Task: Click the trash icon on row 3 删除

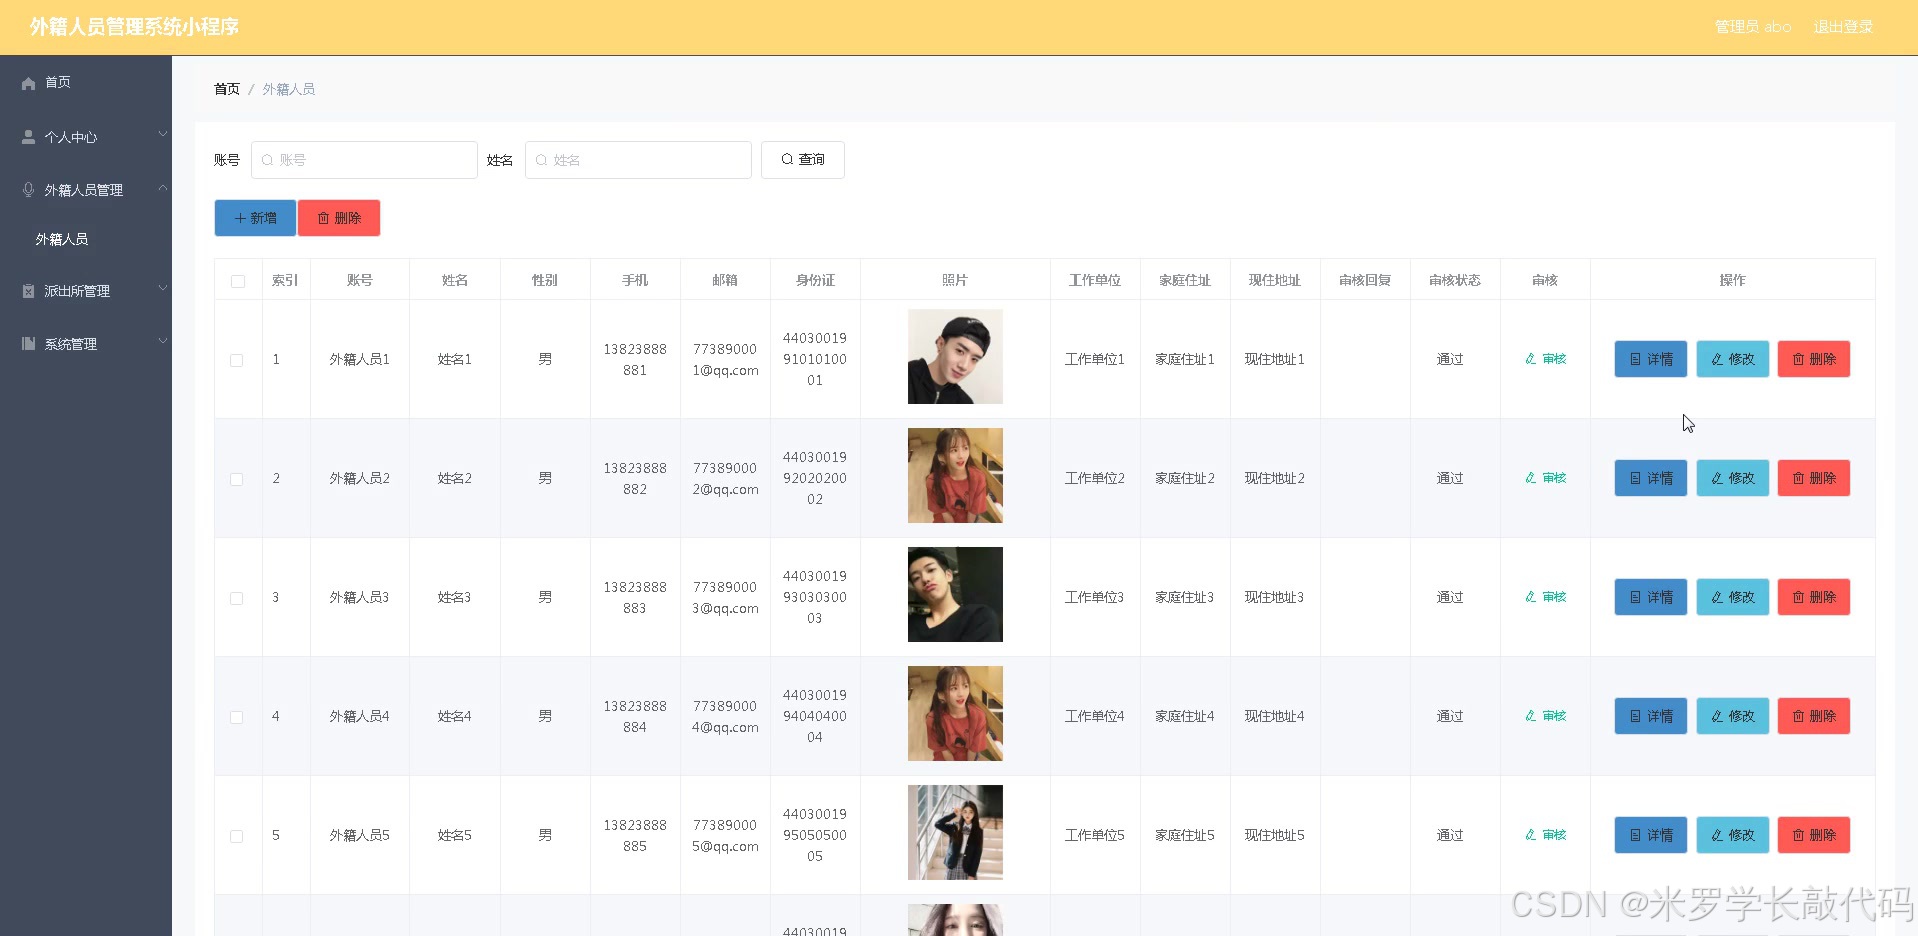Action: (x=1798, y=597)
